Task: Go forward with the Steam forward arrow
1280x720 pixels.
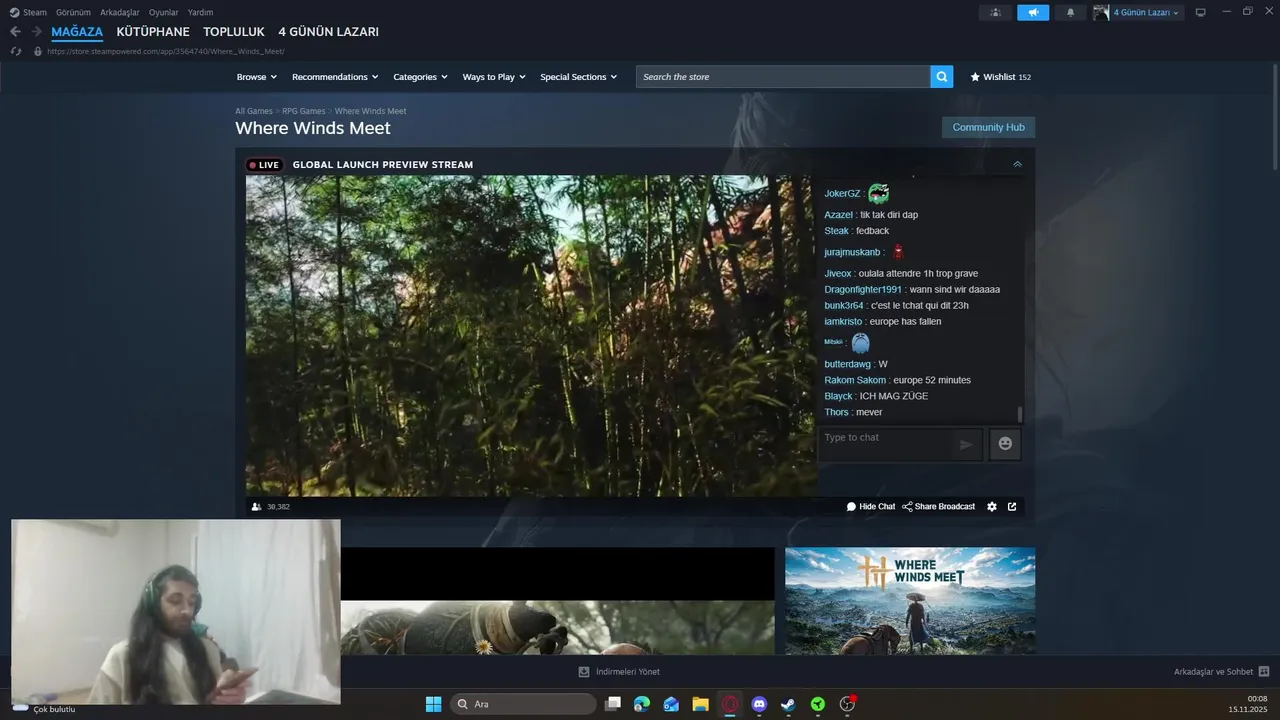Action: (36, 32)
